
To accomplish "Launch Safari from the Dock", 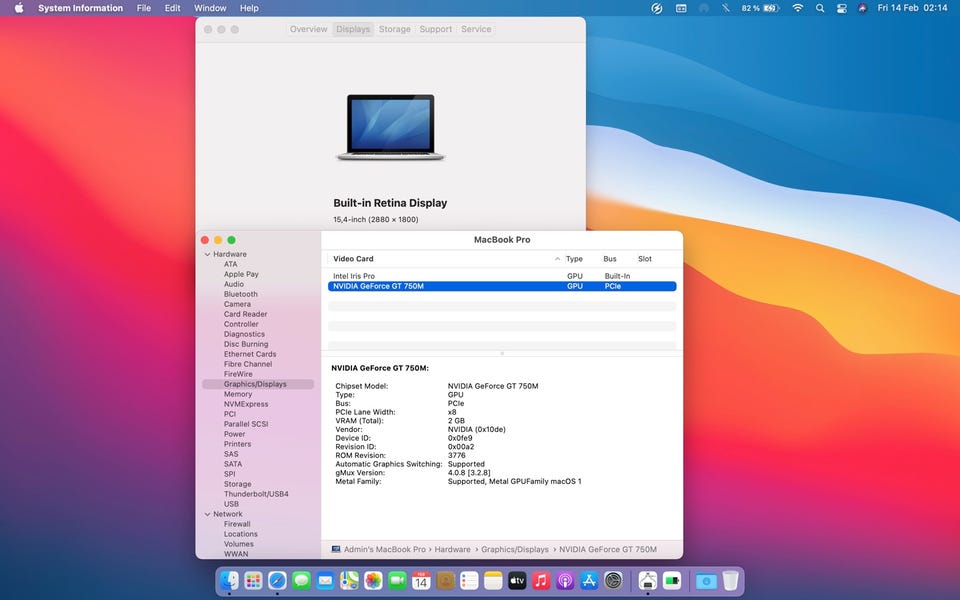I will 277,580.
